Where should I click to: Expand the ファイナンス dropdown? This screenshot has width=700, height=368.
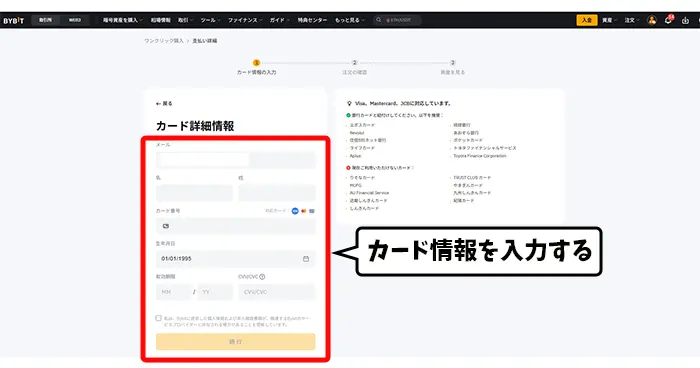coord(245,20)
